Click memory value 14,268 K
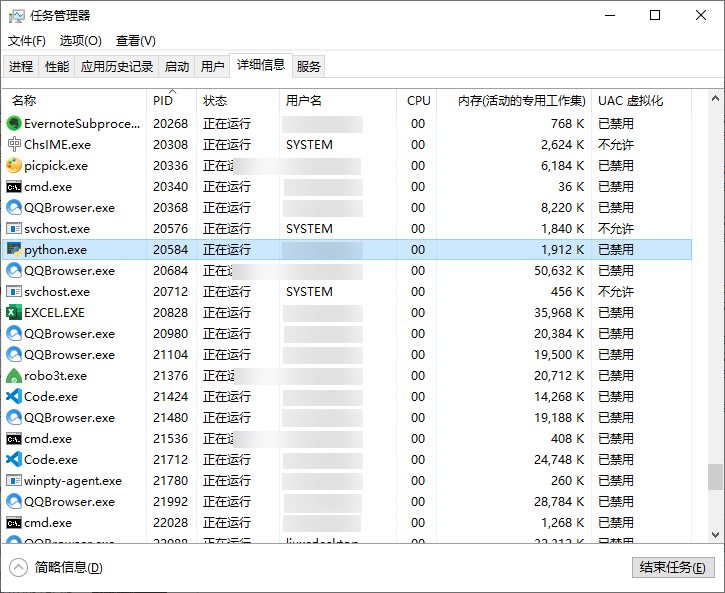This screenshot has height=593, width=725. click(x=559, y=397)
